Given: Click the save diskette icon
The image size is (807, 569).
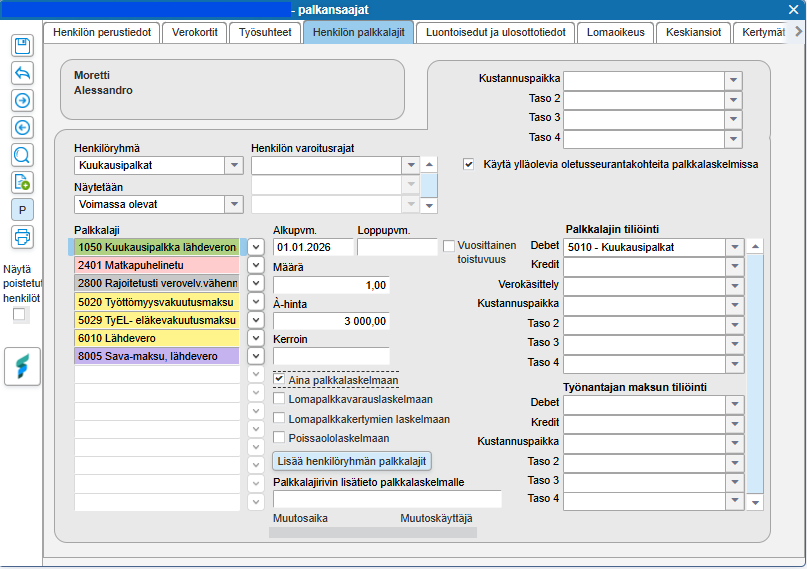Looking at the screenshot, I should click(x=22, y=46).
